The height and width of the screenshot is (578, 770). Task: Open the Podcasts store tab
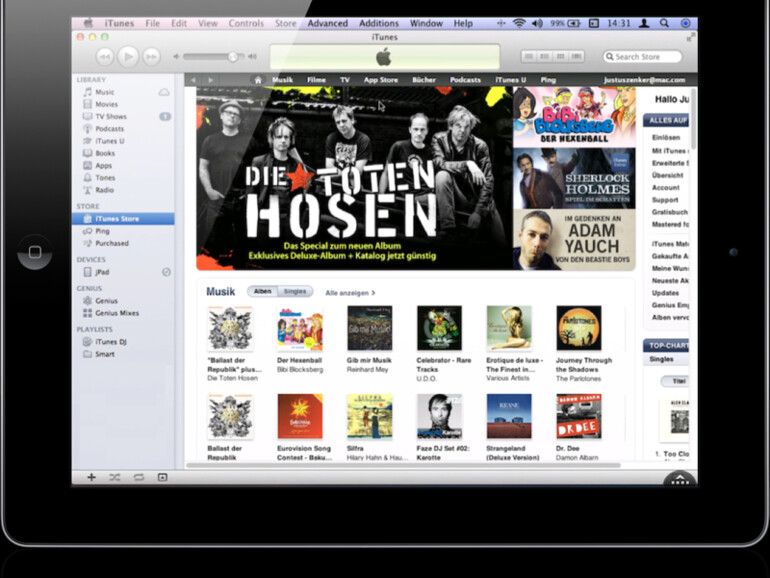(465, 80)
